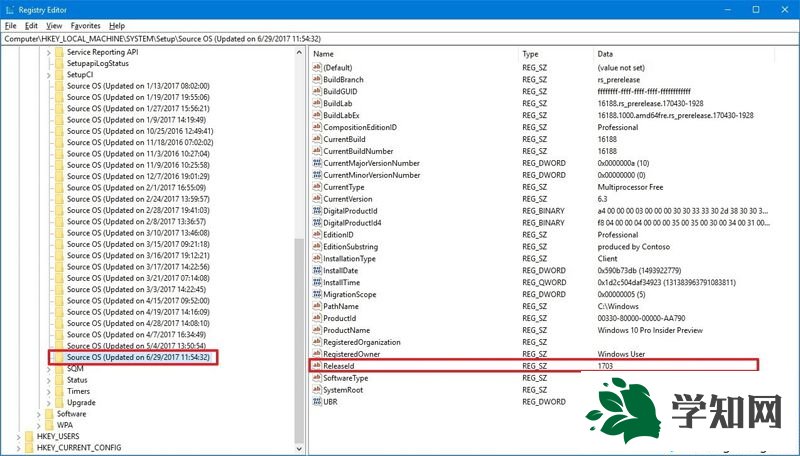Select Source OS 1/13/2017 08:02:00 key folder icon
Viewport: 800px width, 456px height.
click(x=59, y=86)
